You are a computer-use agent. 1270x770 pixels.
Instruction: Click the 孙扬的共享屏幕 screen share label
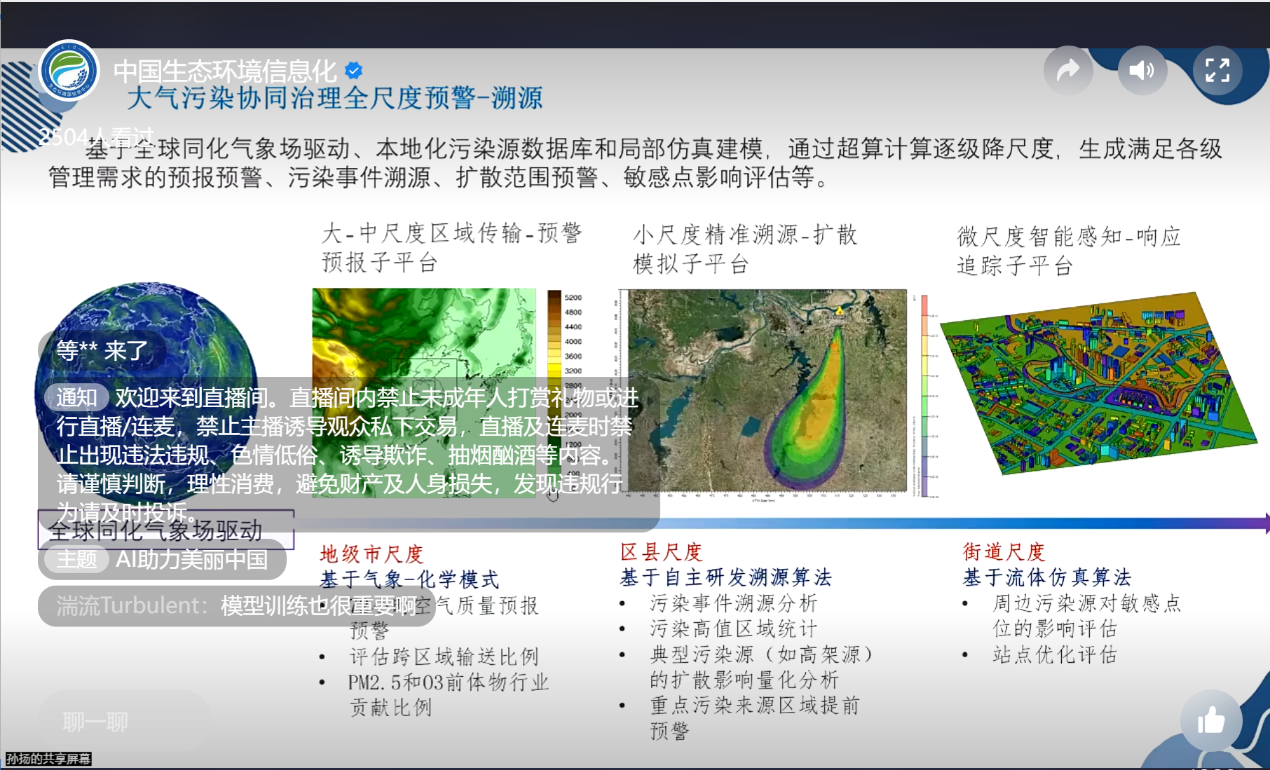point(48,760)
